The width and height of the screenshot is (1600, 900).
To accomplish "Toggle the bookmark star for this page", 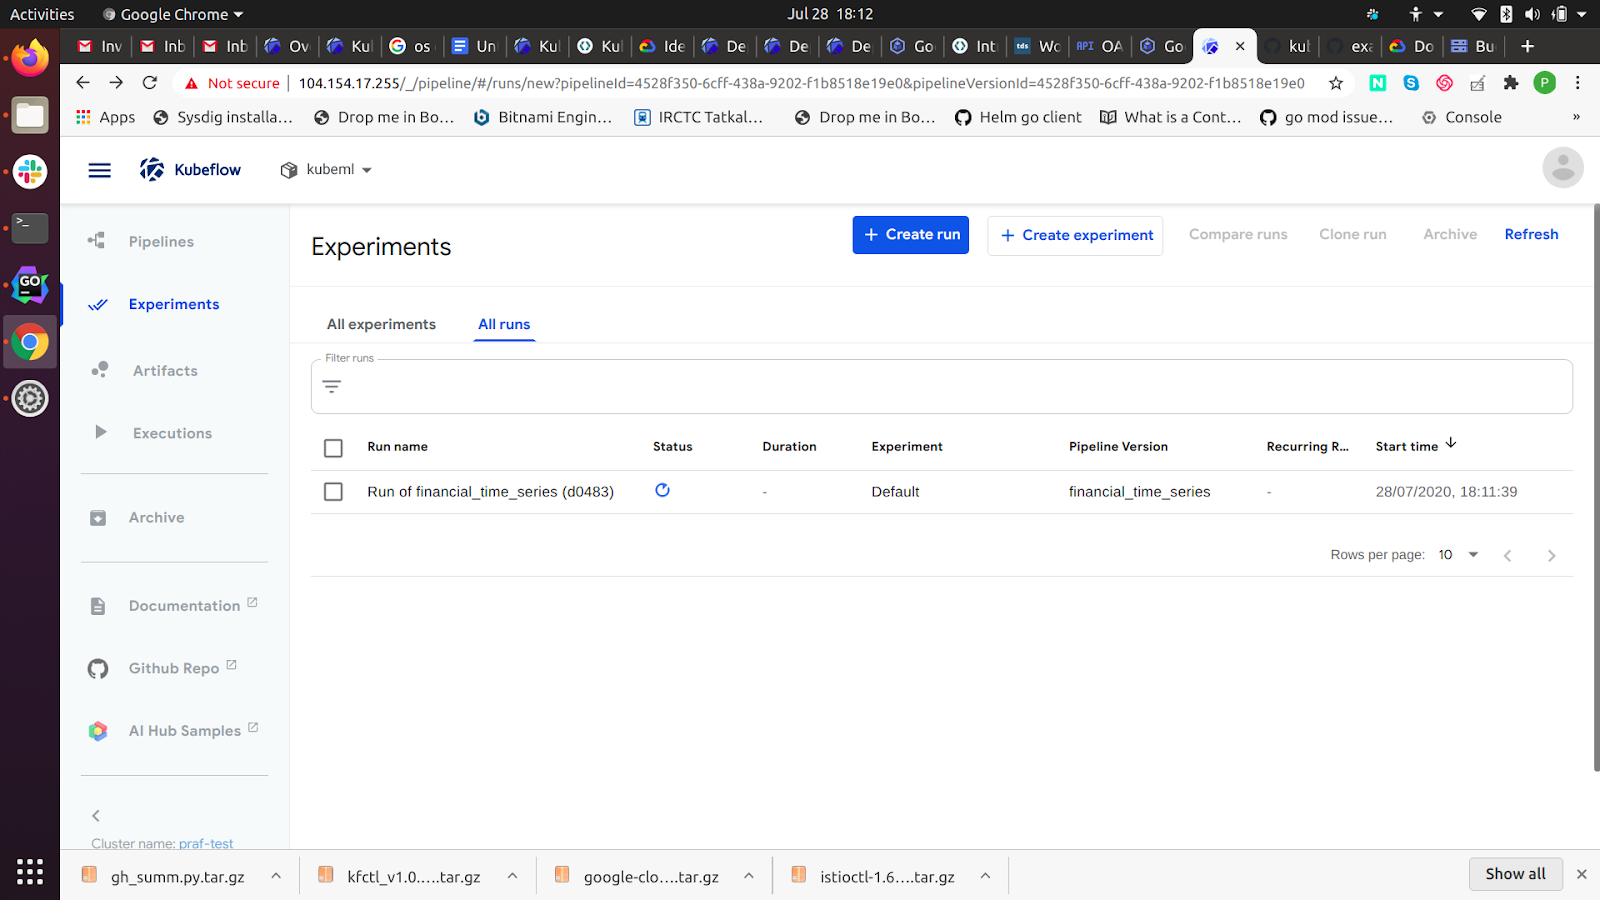I will pyautogui.click(x=1335, y=83).
